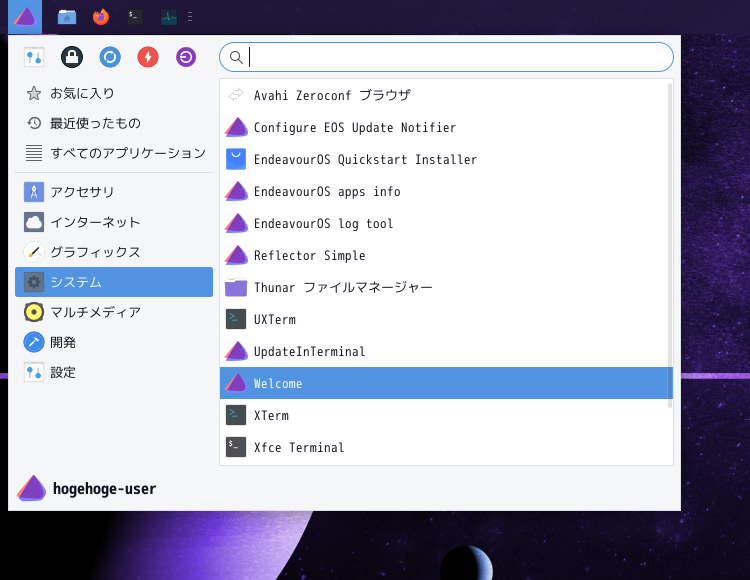
Task: Launch XTerm entry
Action: tap(446, 415)
